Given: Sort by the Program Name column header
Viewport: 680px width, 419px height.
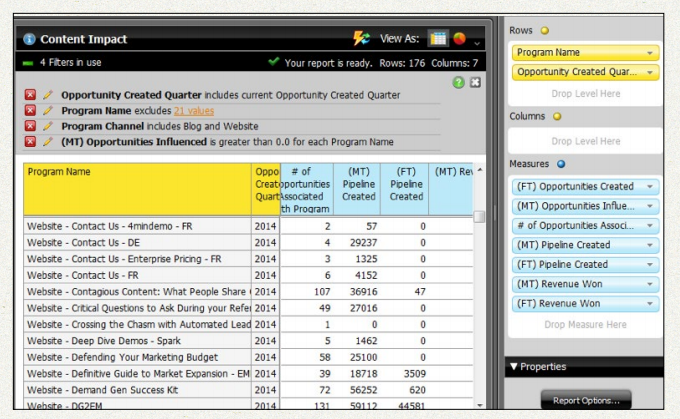Looking at the screenshot, I should [x=137, y=172].
